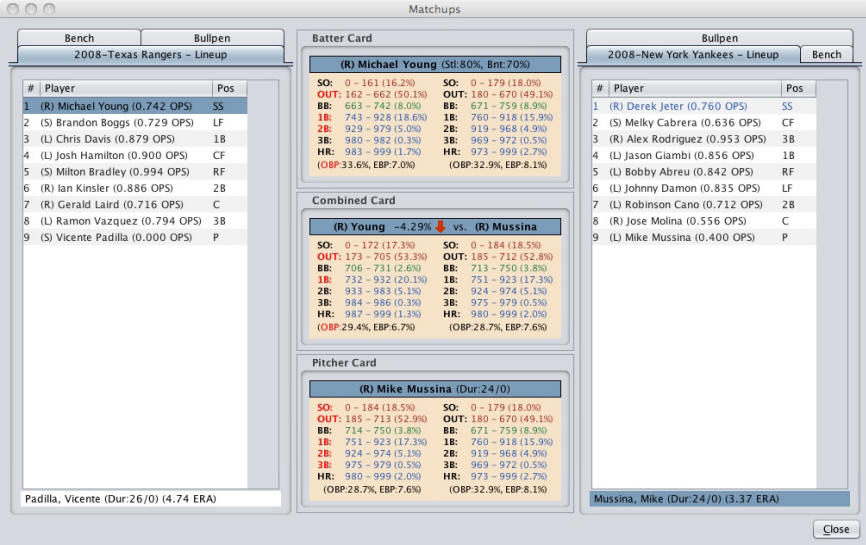
Task: Click the macOS zoom window button
Action: pos(49,9)
